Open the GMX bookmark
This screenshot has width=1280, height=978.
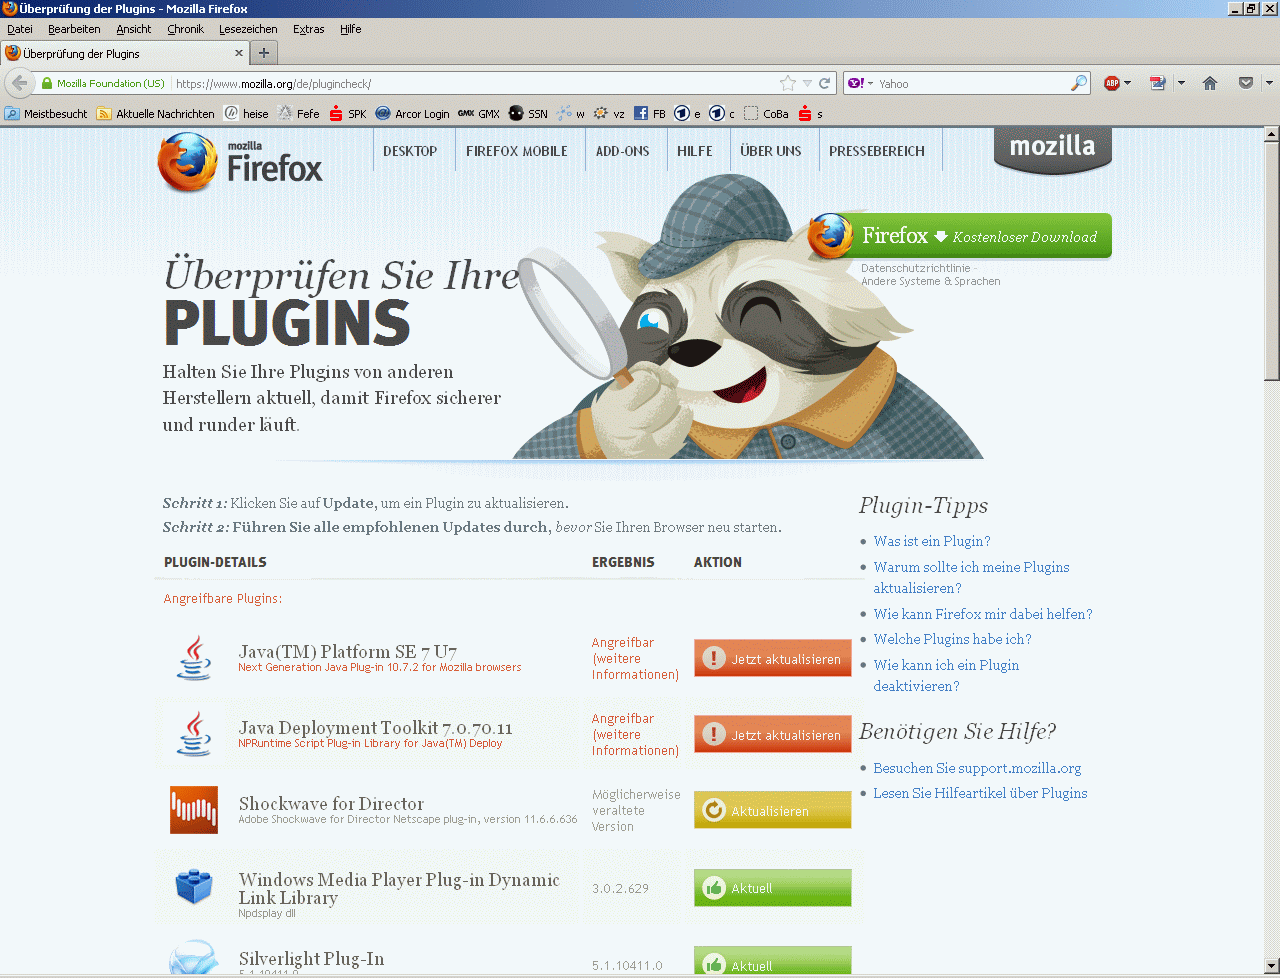[479, 114]
